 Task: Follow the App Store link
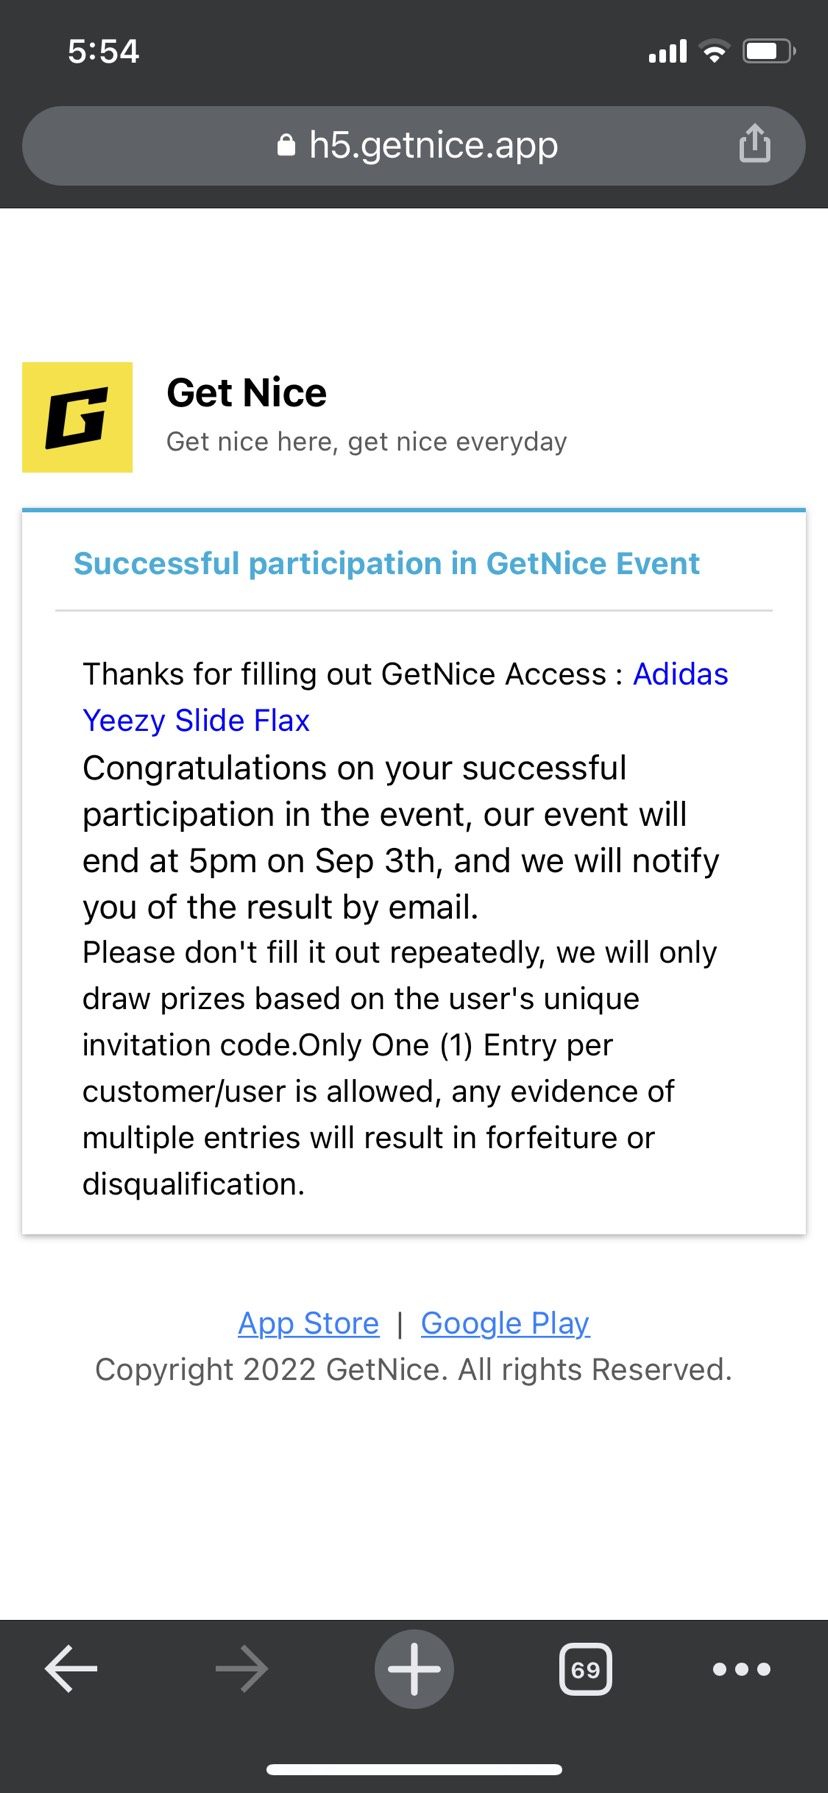pos(308,1323)
